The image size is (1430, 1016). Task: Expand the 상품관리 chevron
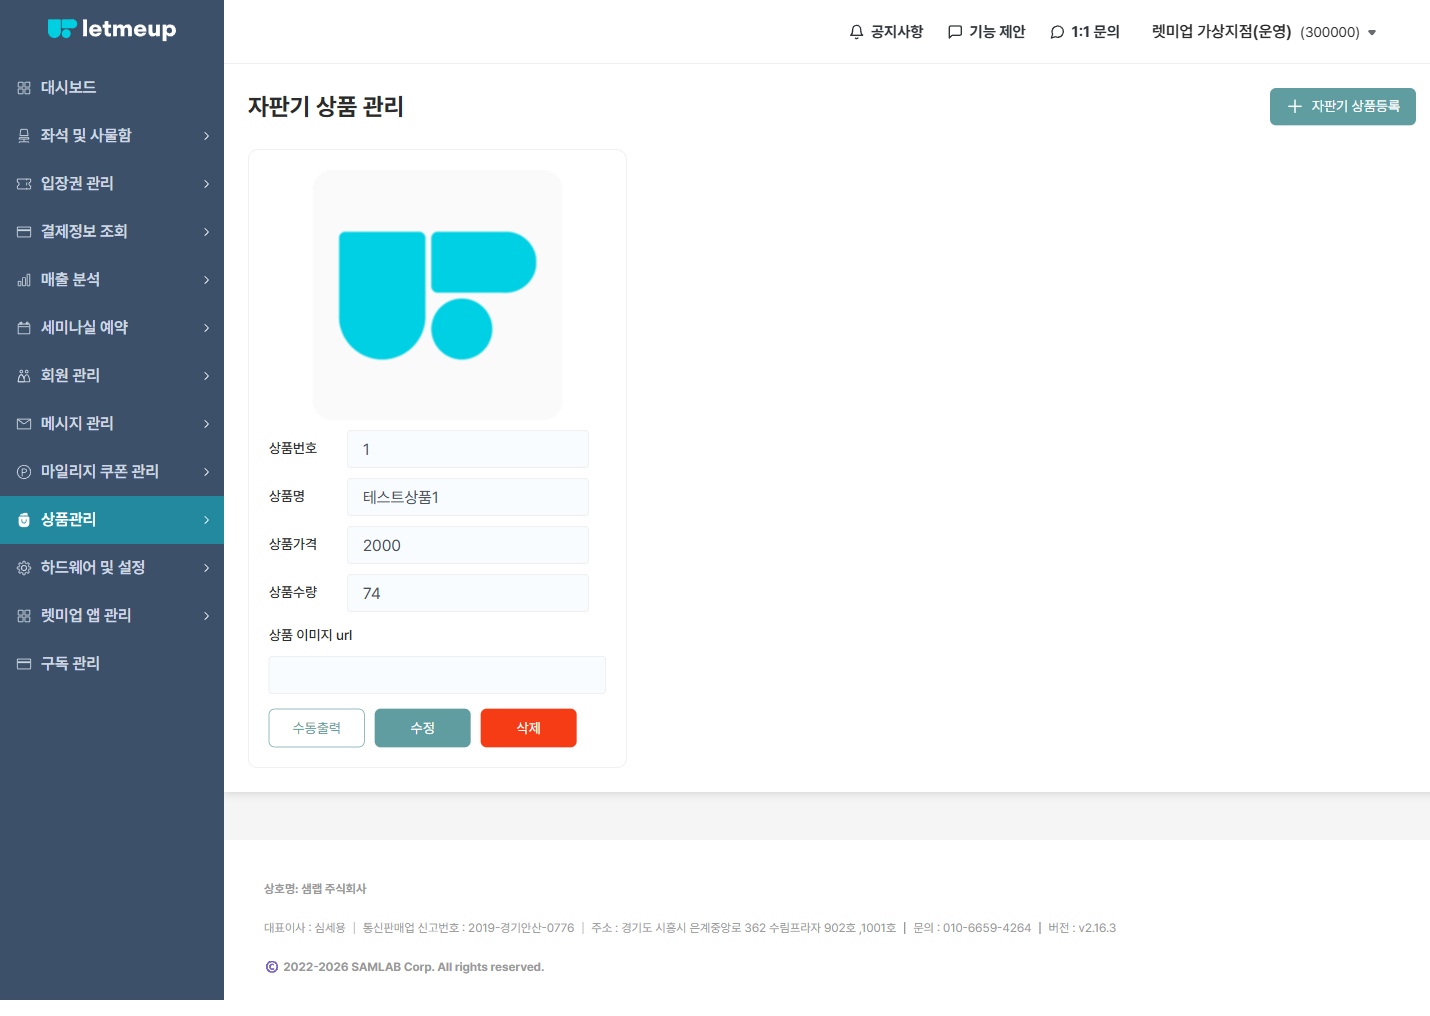pos(207,520)
